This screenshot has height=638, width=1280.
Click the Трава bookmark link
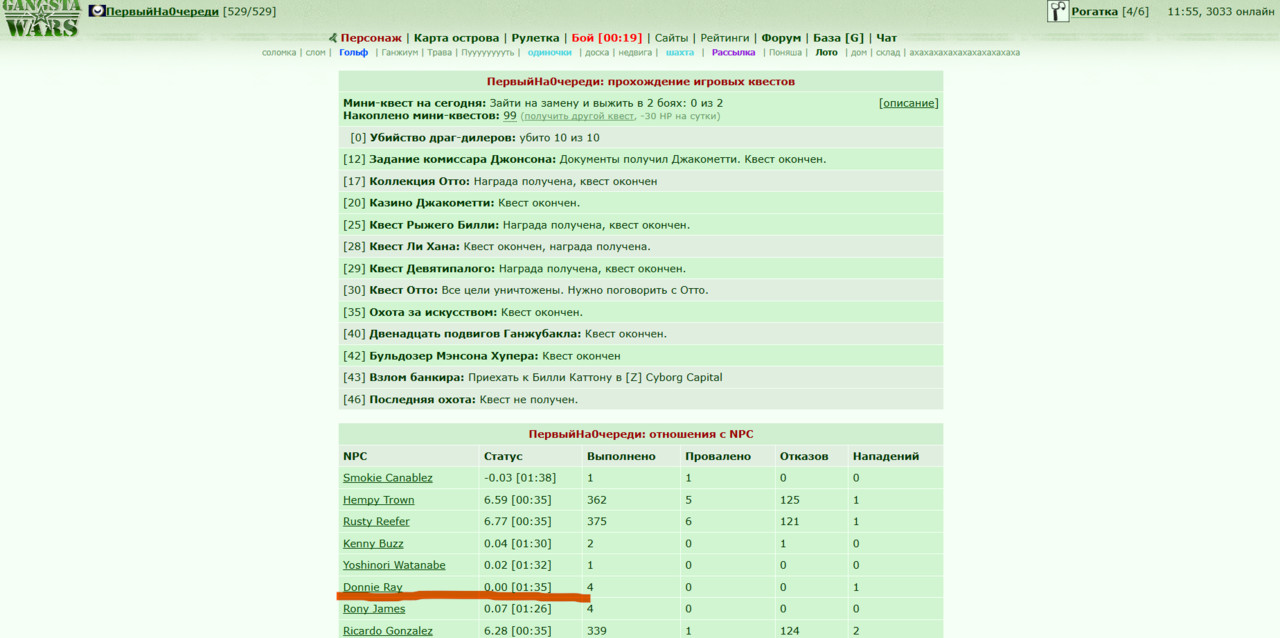(439, 52)
